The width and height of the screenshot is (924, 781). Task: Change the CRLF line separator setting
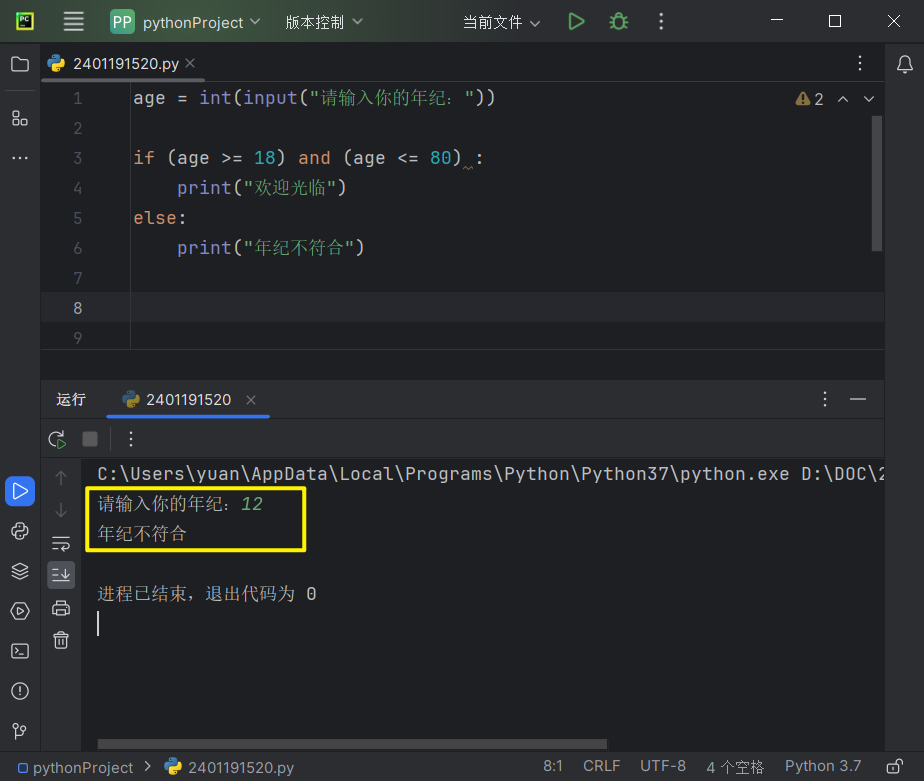click(602, 766)
